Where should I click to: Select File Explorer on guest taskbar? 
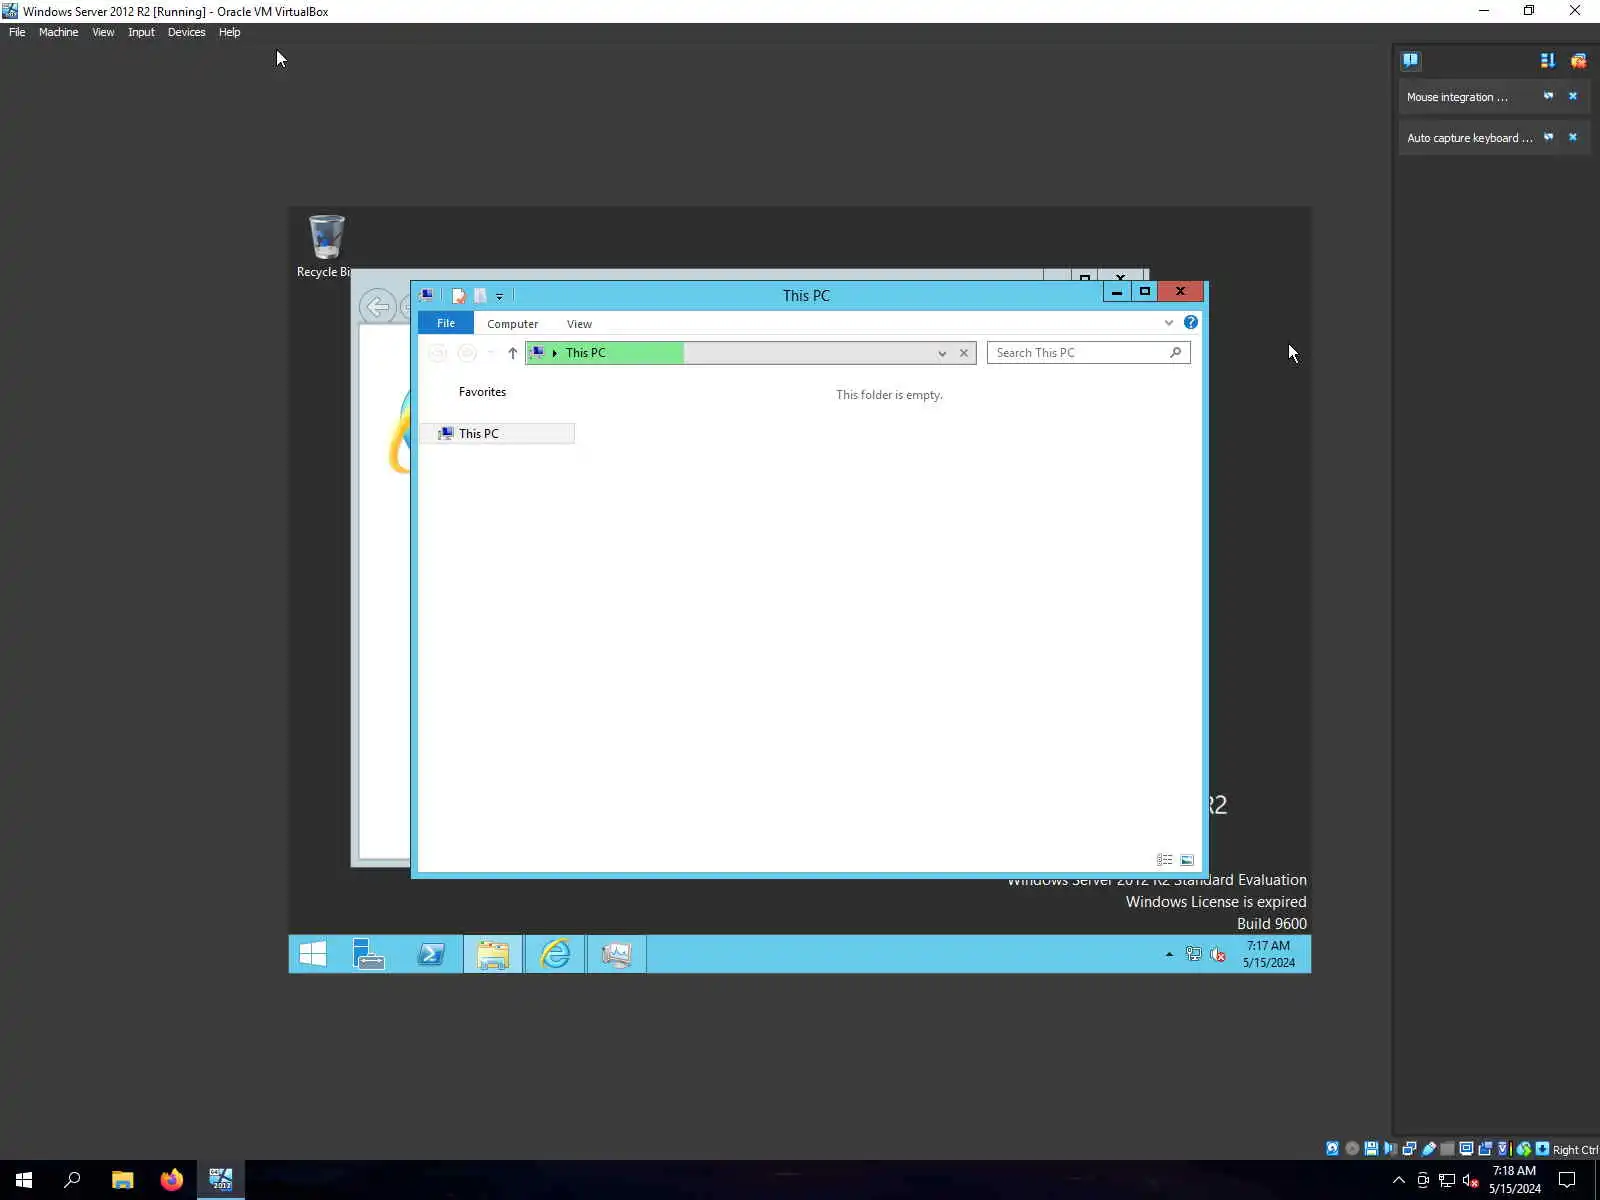coord(493,954)
